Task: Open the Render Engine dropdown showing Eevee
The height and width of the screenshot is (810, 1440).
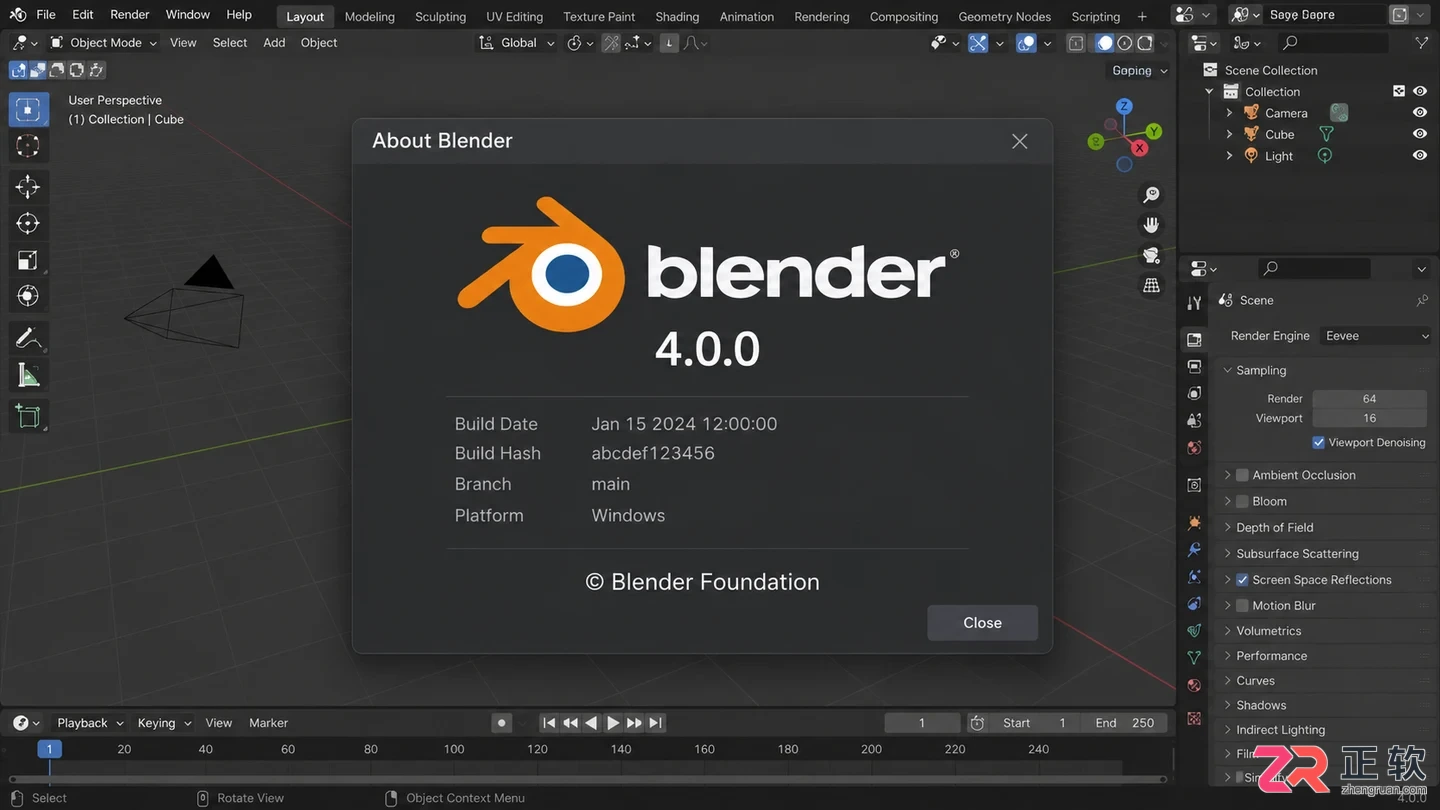Action: pos(1376,336)
